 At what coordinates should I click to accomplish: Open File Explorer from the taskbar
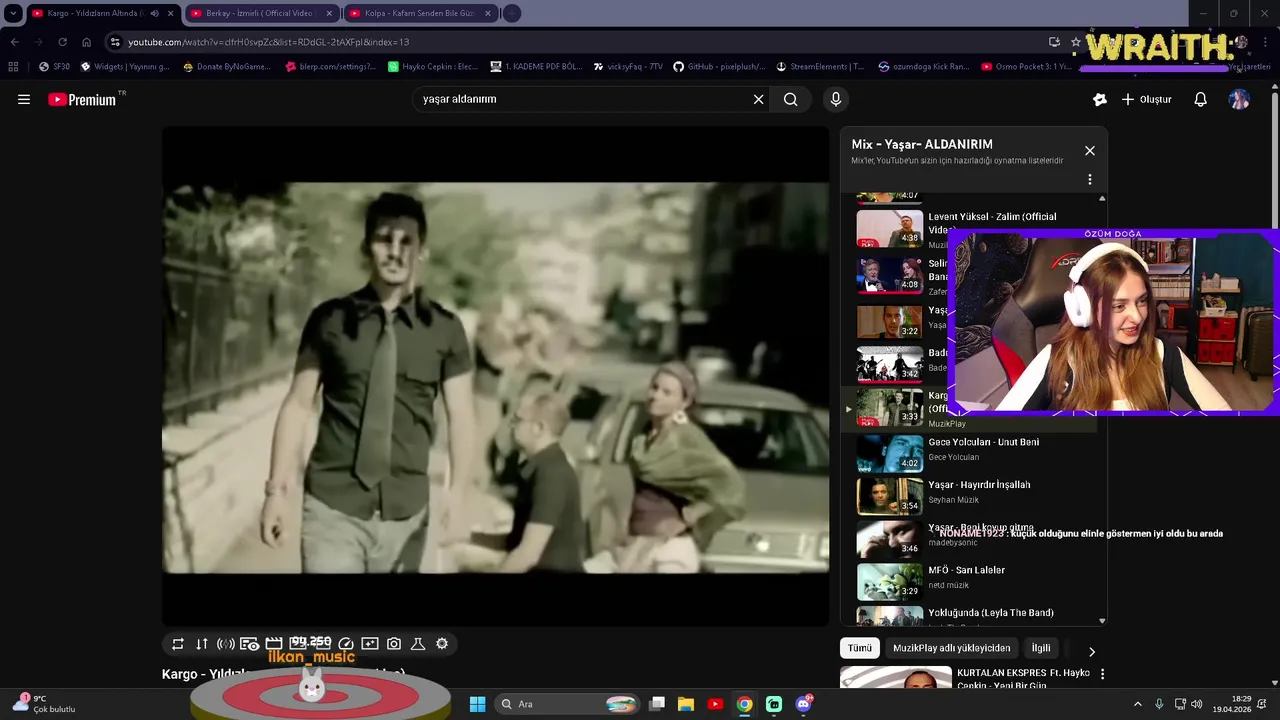coord(686,704)
